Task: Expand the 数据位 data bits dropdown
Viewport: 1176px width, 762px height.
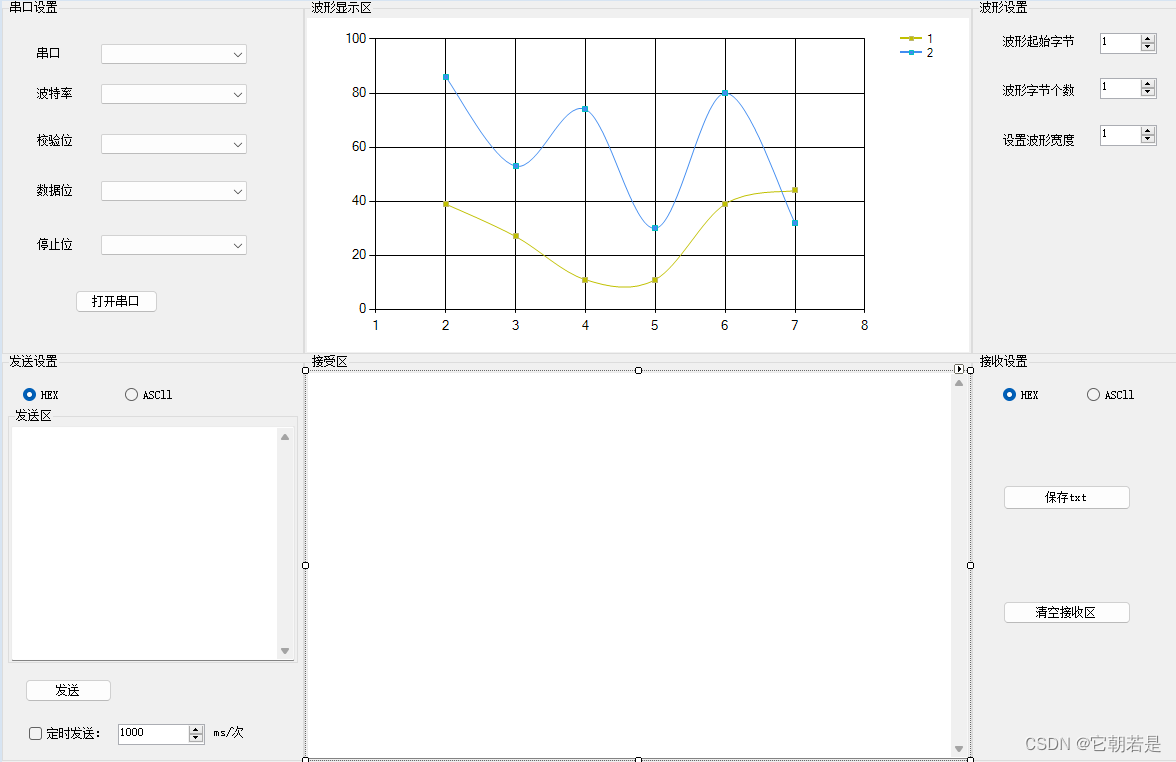Action: [173, 191]
